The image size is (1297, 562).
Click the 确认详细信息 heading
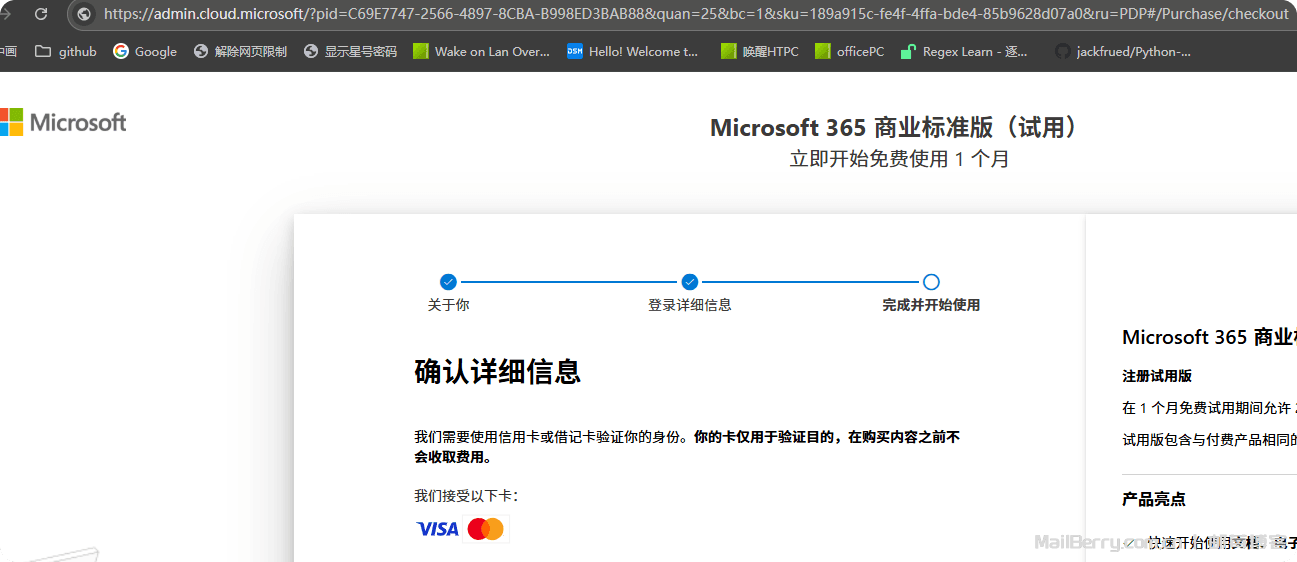(x=497, y=372)
